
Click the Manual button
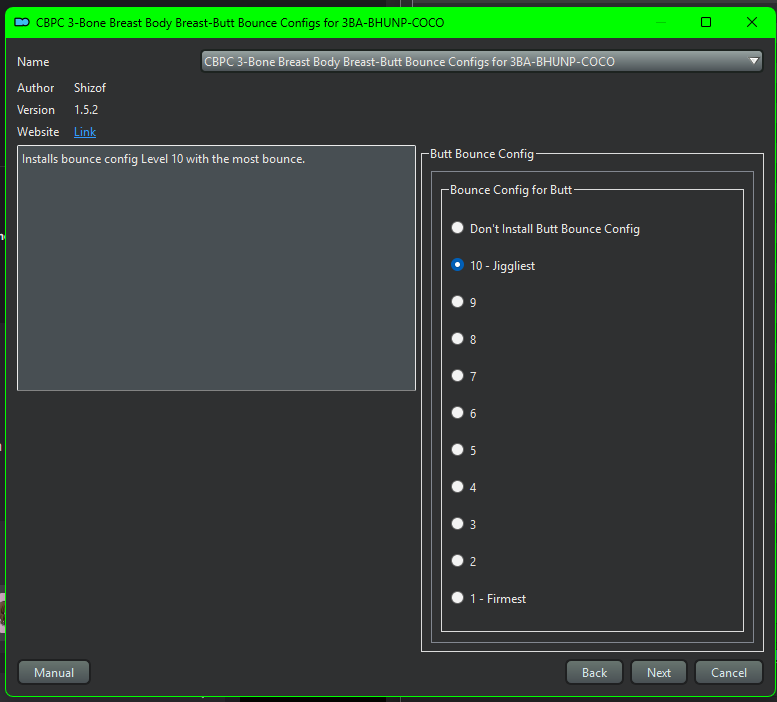pyautogui.click(x=54, y=672)
